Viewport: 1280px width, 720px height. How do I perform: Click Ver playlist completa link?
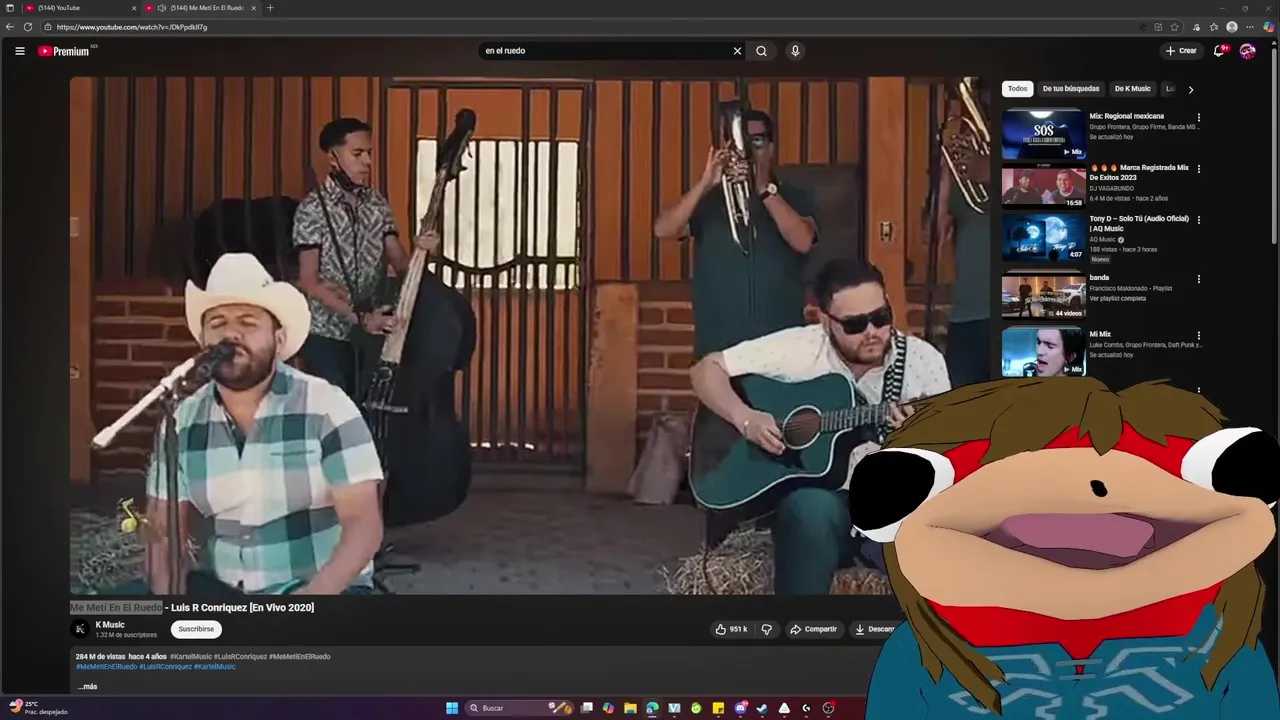click(1117, 298)
